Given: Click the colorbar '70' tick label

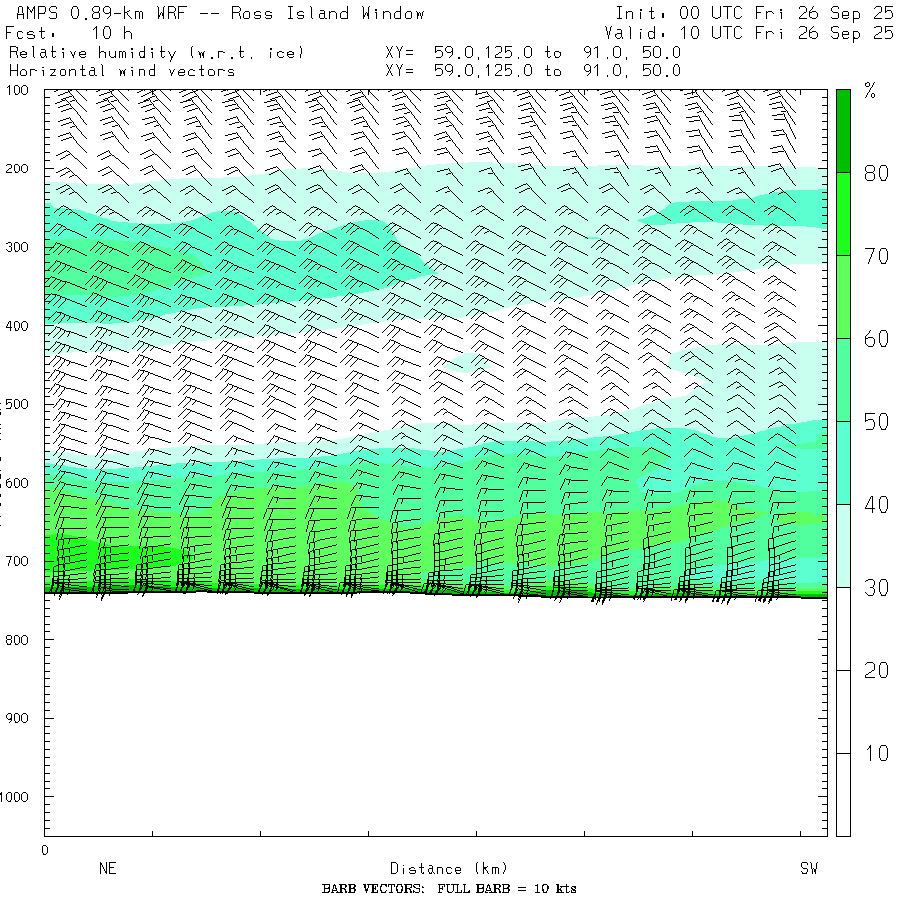Looking at the screenshot, I should 876,256.
